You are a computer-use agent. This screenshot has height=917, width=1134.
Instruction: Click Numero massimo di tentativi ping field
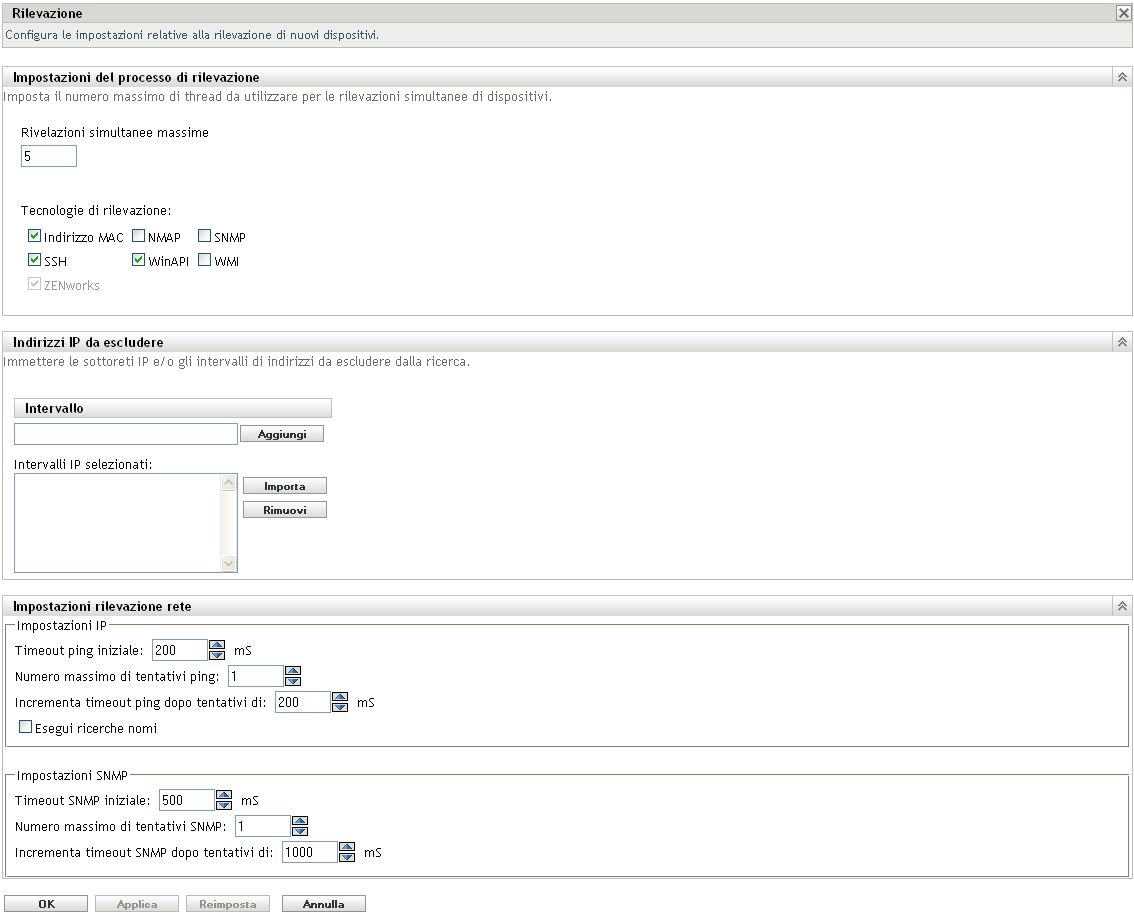(x=255, y=676)
